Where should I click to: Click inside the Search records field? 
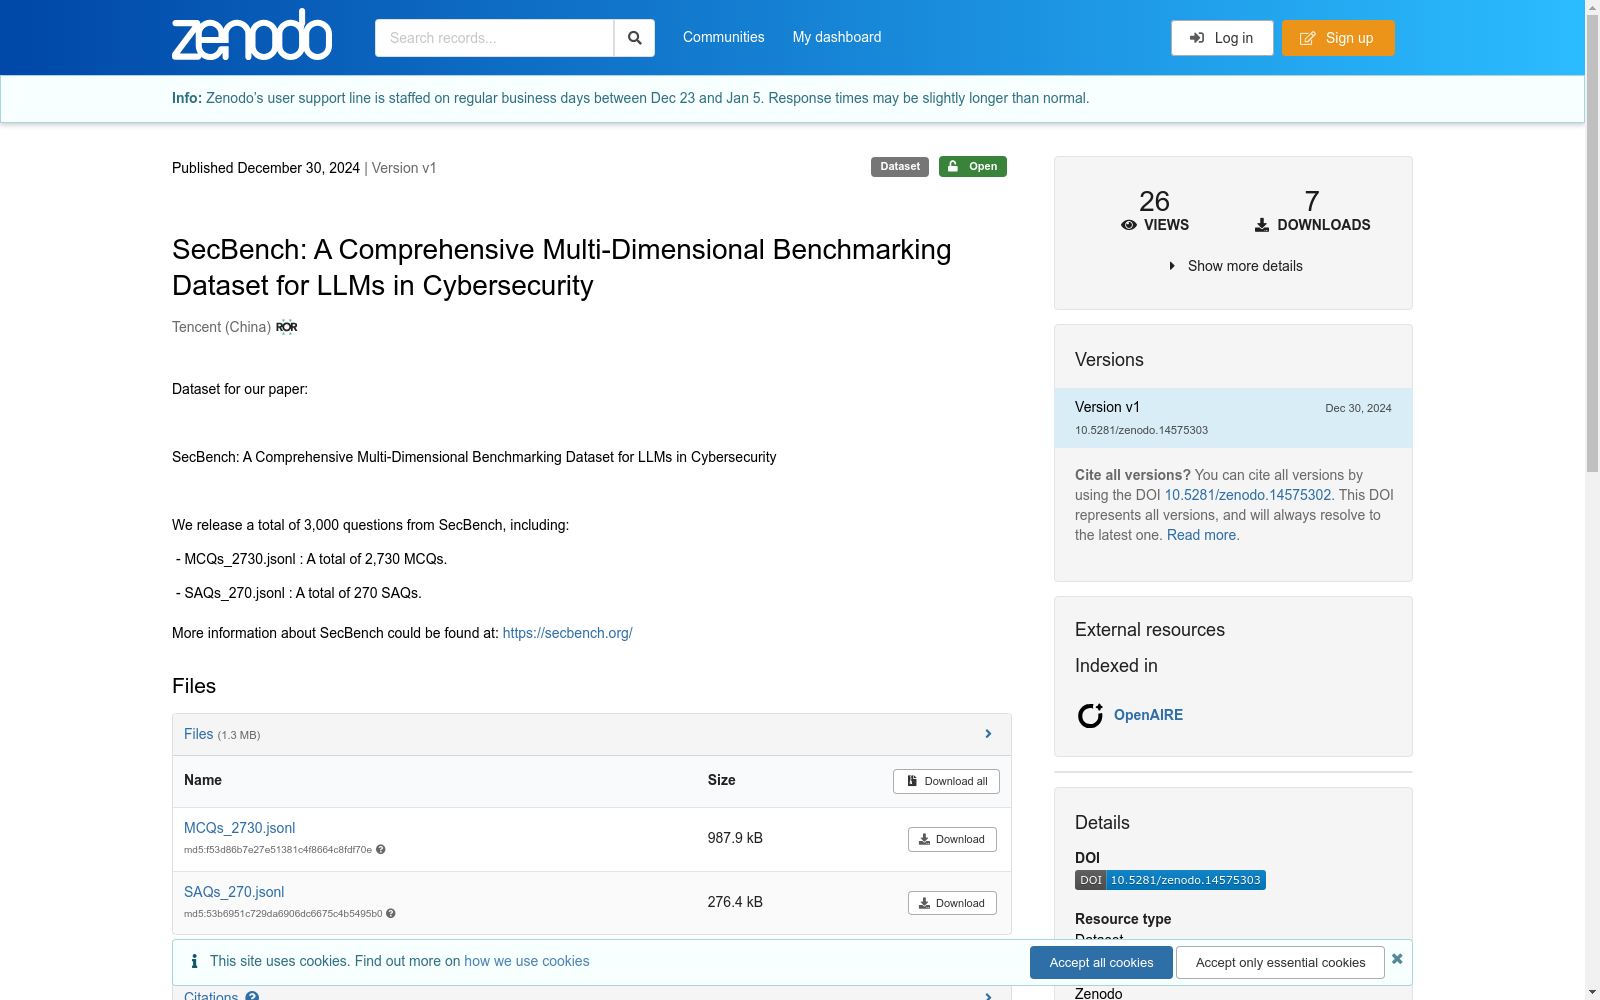[x=494, y=38]
